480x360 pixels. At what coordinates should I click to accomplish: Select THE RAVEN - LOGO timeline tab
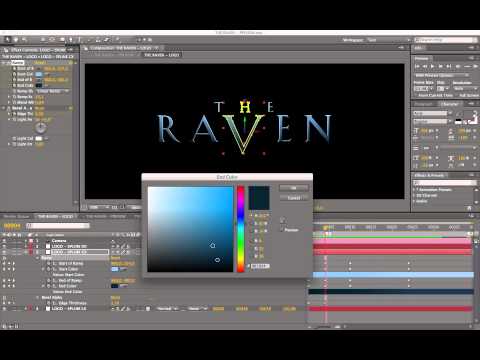[x=56, y=217]
